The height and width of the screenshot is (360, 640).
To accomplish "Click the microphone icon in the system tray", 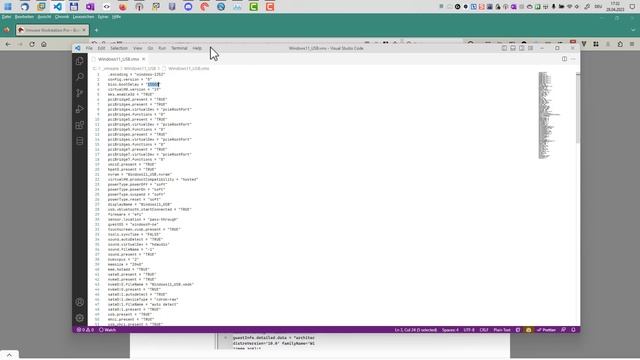I will 553,7.
